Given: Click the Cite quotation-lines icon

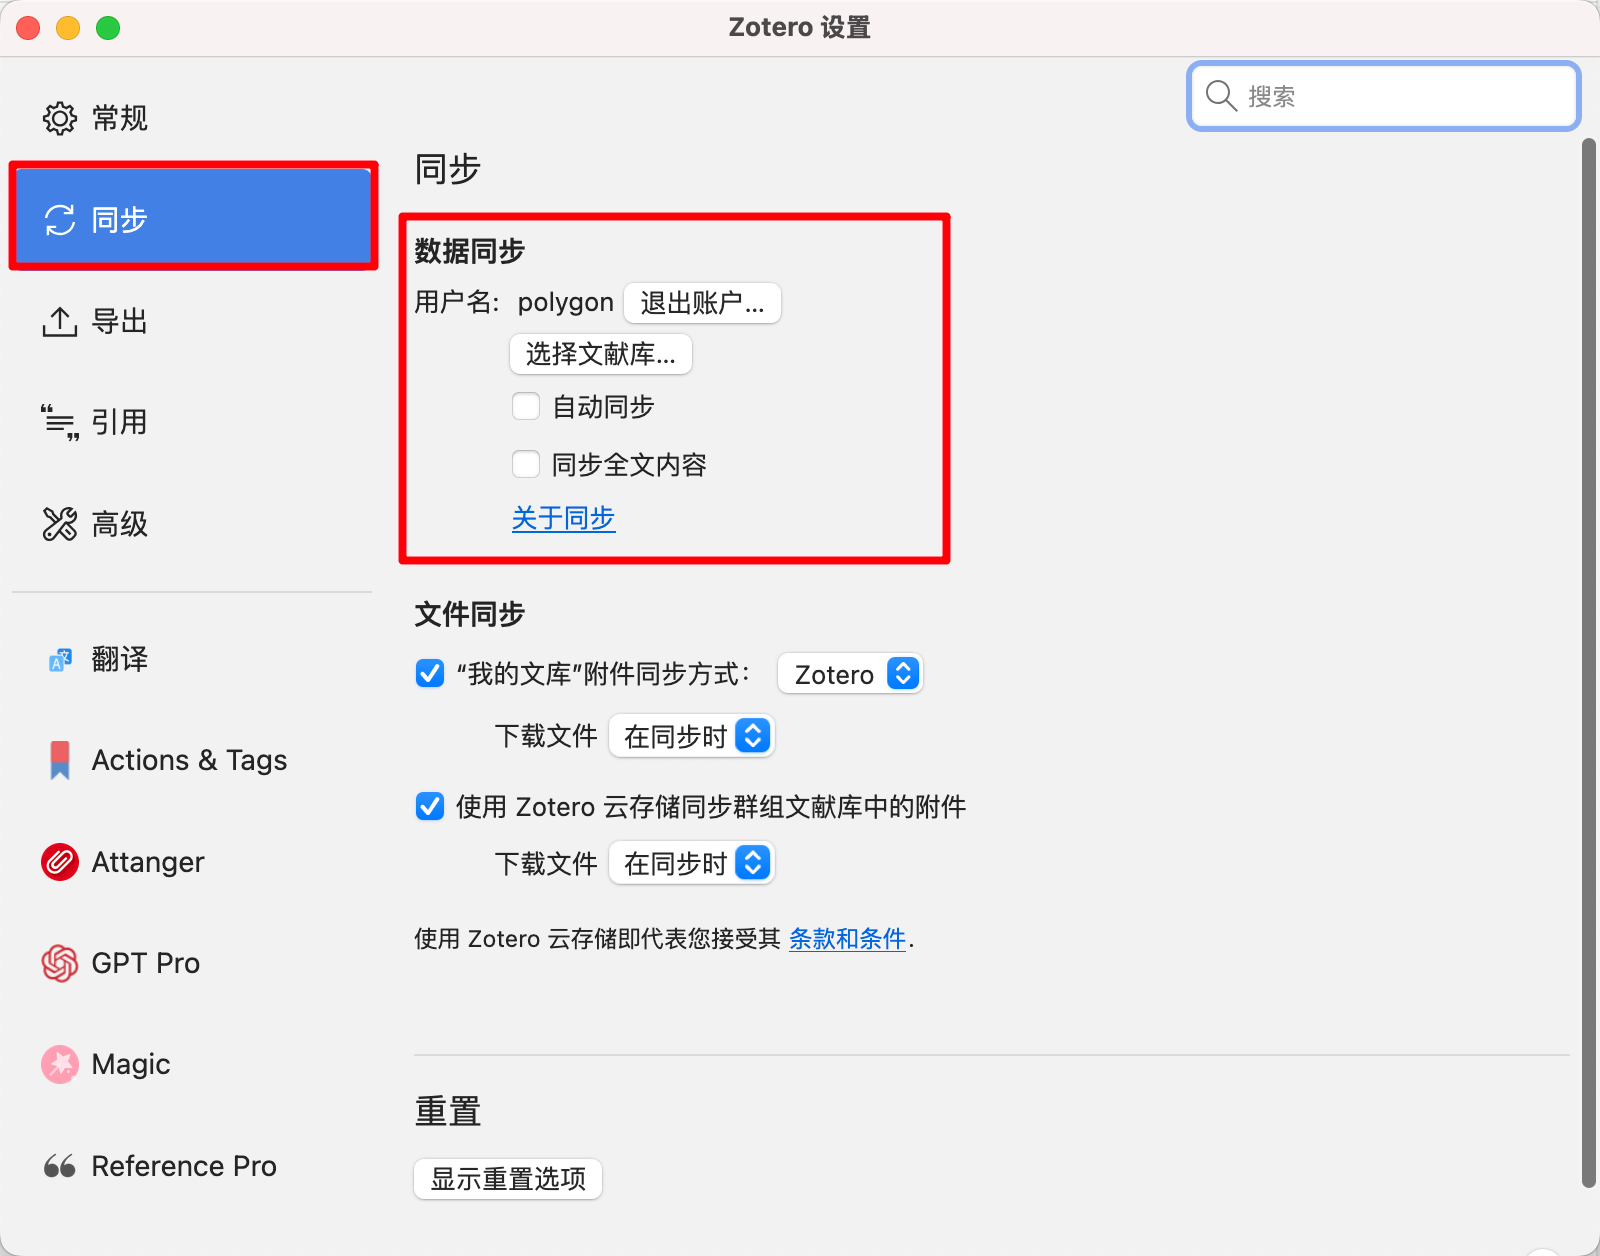Looking at the screenshot, I should tap(60, 422).
